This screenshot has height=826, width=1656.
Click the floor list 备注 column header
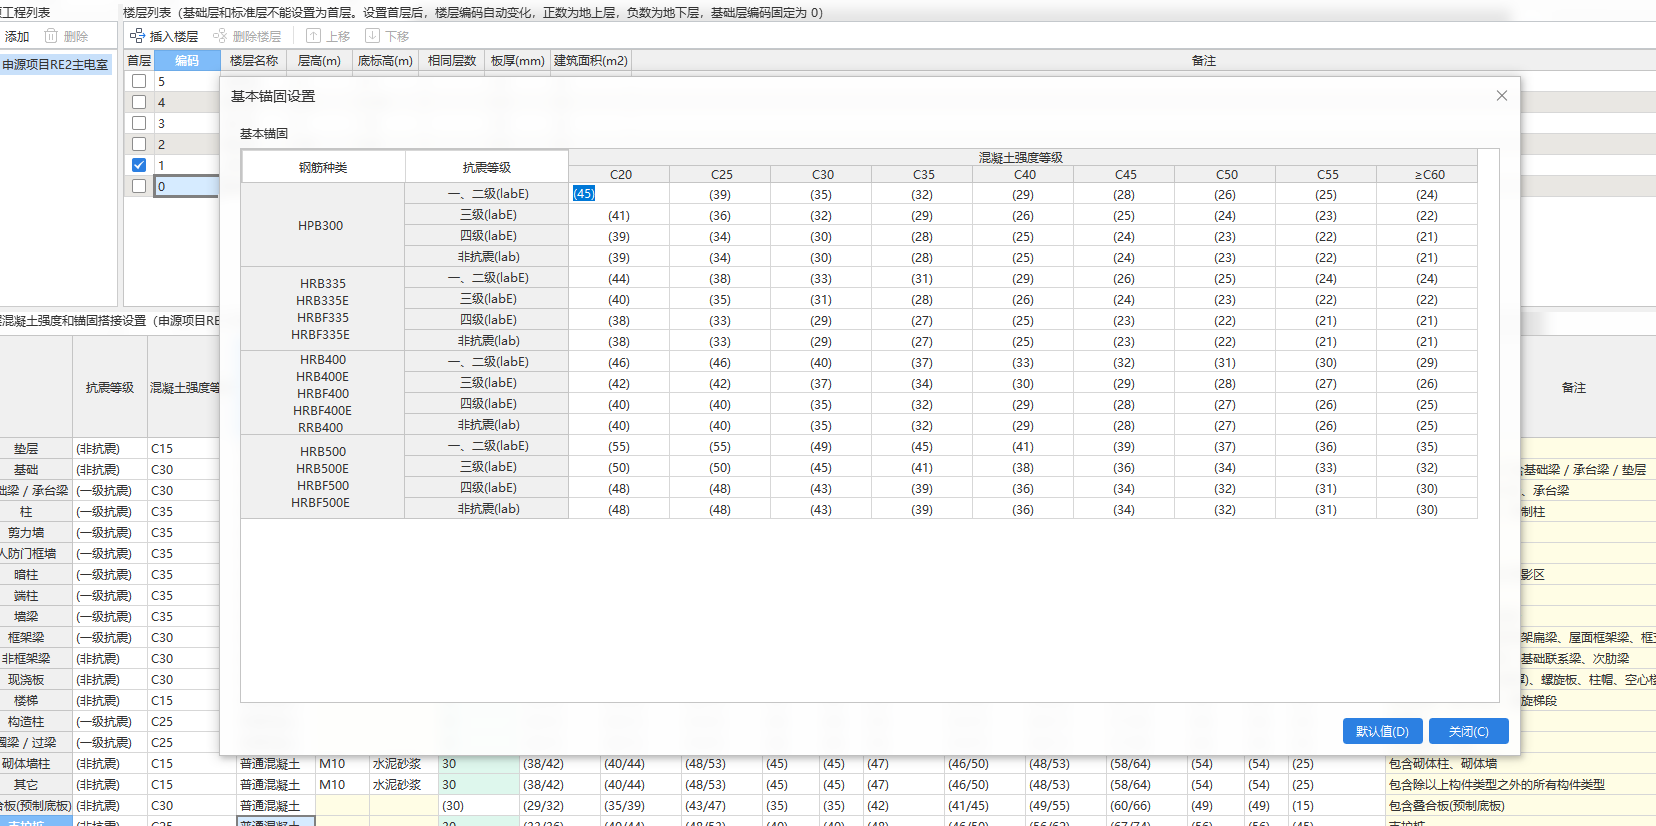tap(1204, 61)
